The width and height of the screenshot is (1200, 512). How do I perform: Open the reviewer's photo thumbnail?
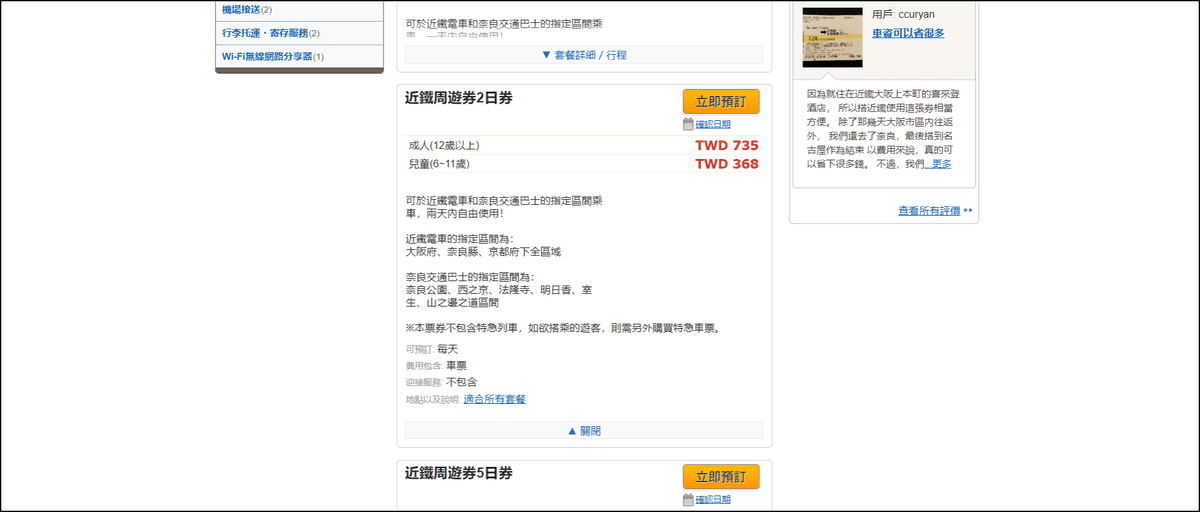[832, 37]
